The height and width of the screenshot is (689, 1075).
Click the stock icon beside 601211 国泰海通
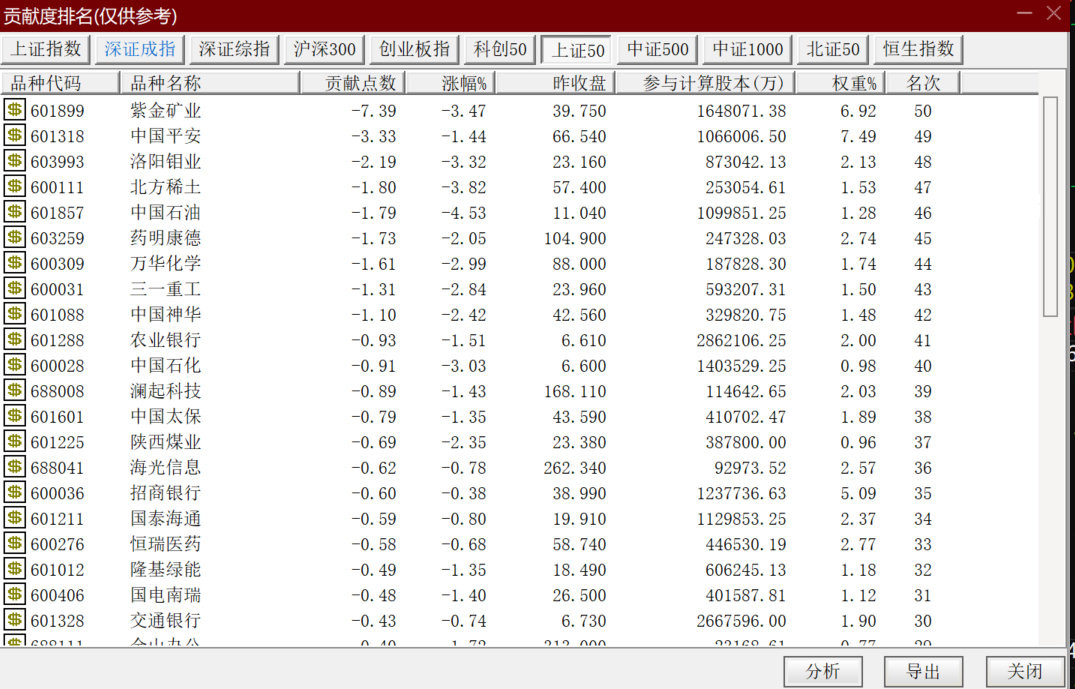[14, 518]
